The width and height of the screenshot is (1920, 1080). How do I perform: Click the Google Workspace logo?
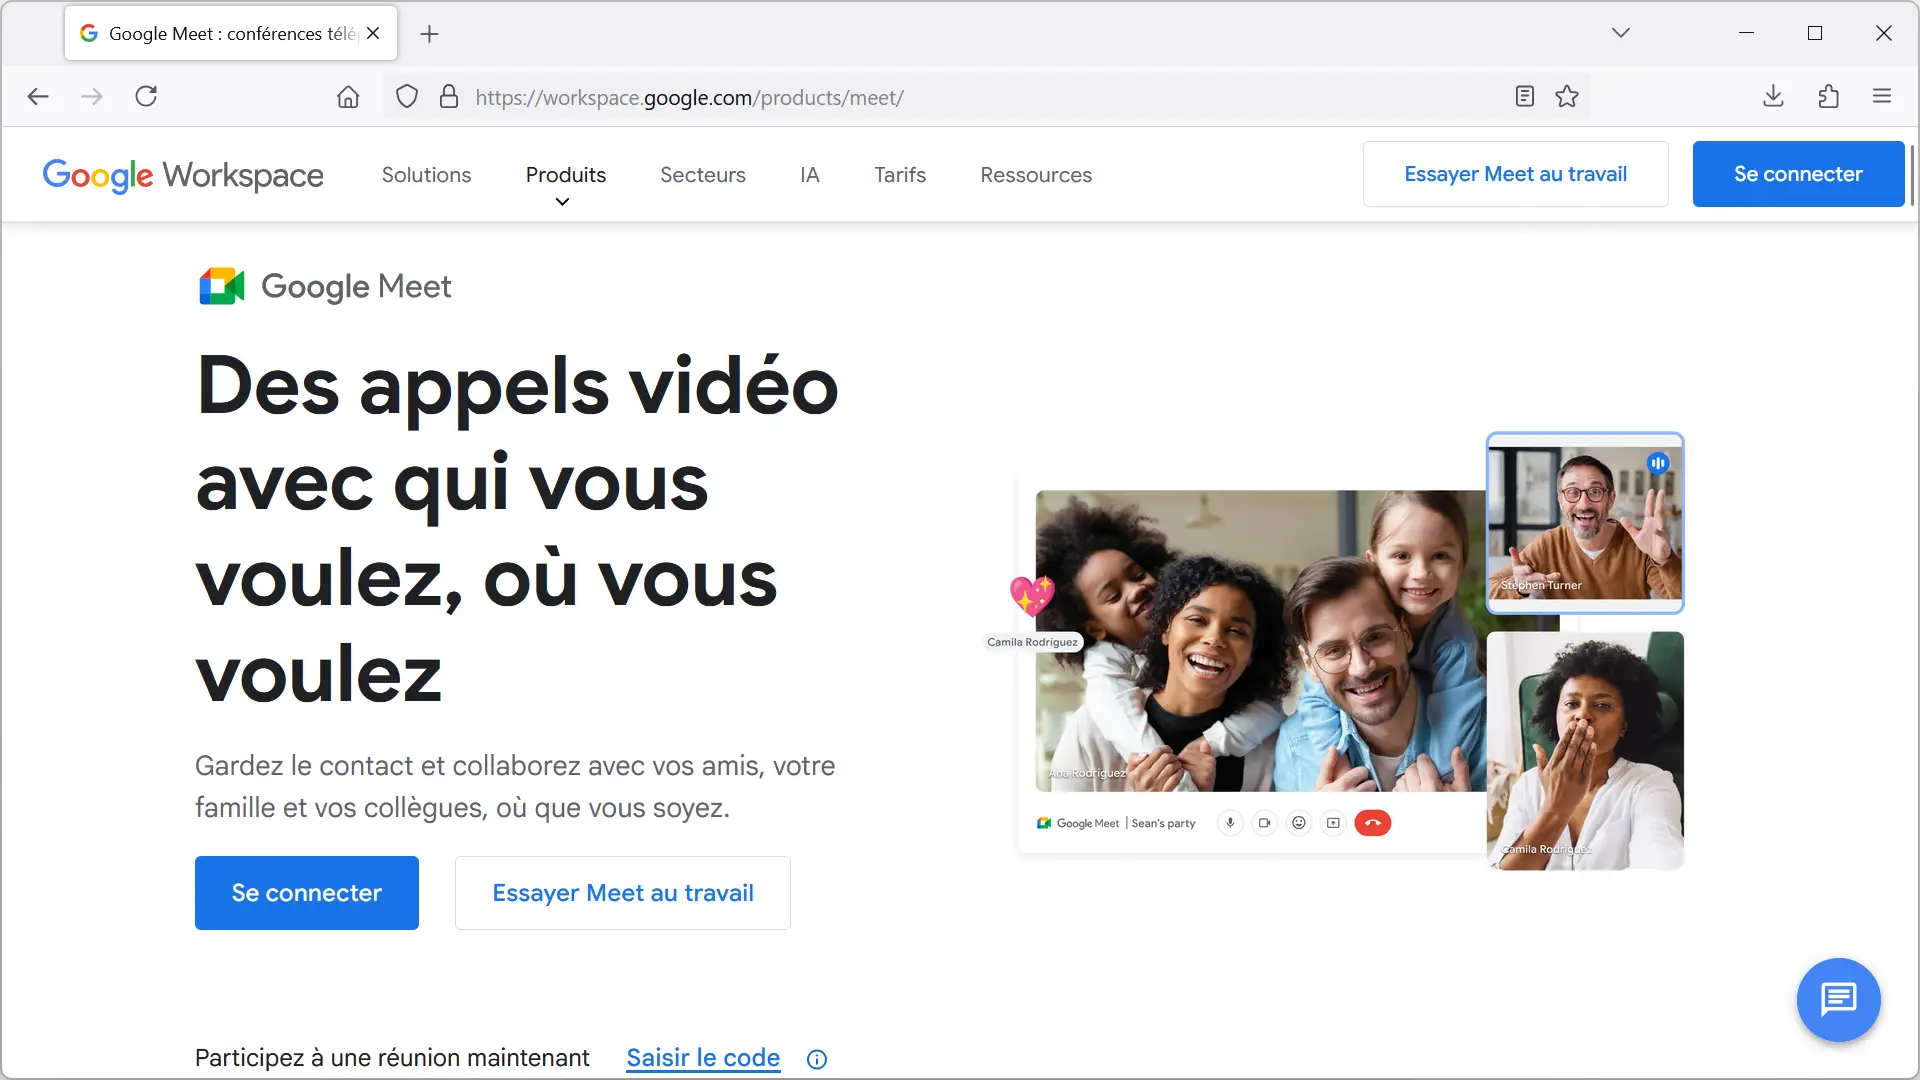tap(183, 175)
